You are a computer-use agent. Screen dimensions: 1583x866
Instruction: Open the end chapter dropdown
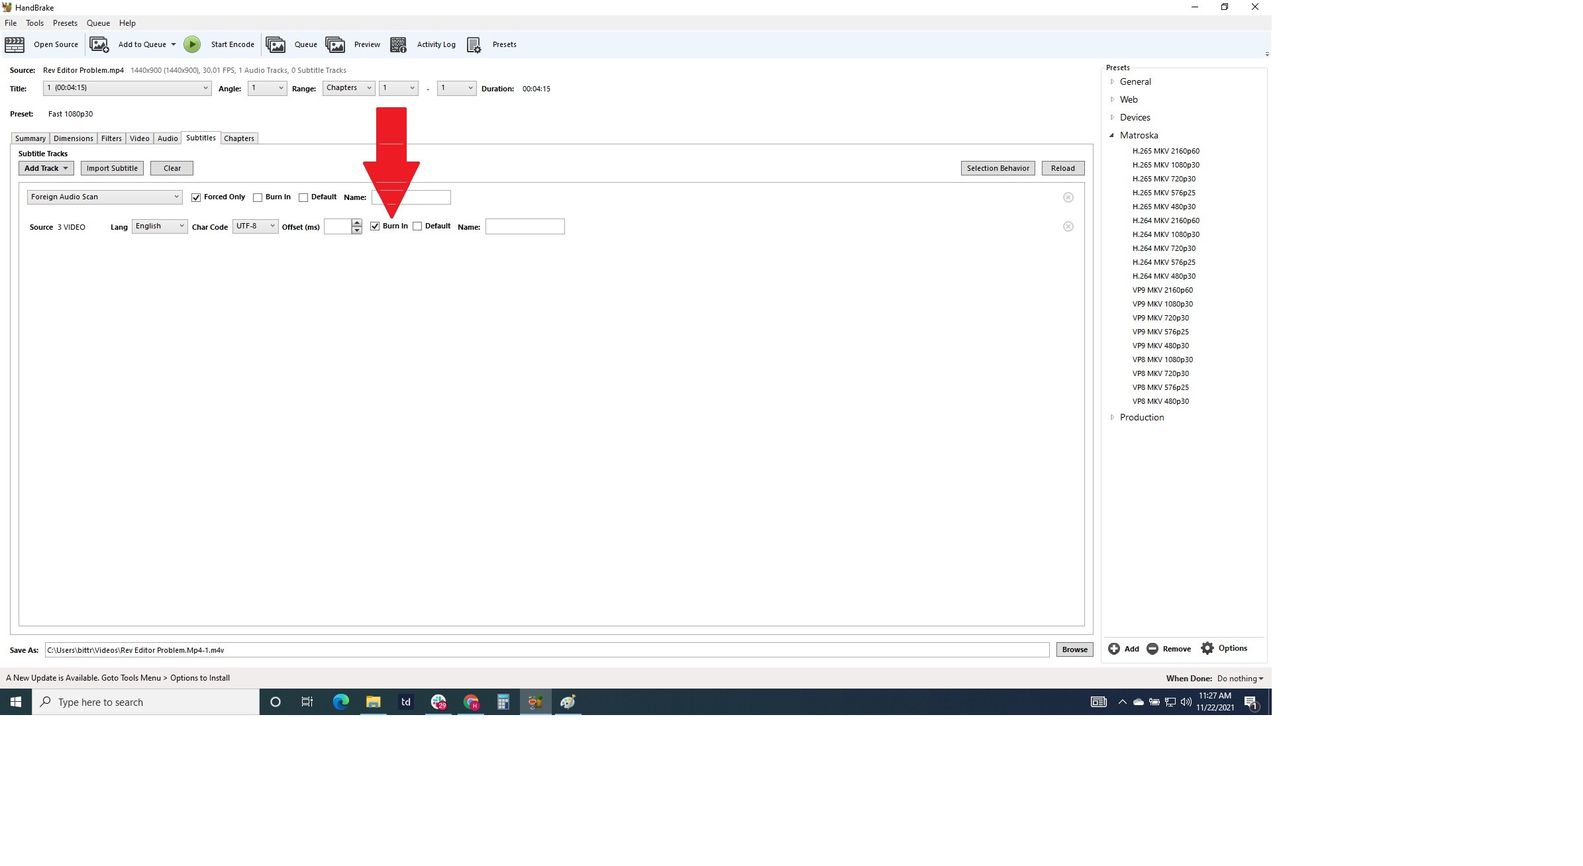456,88
